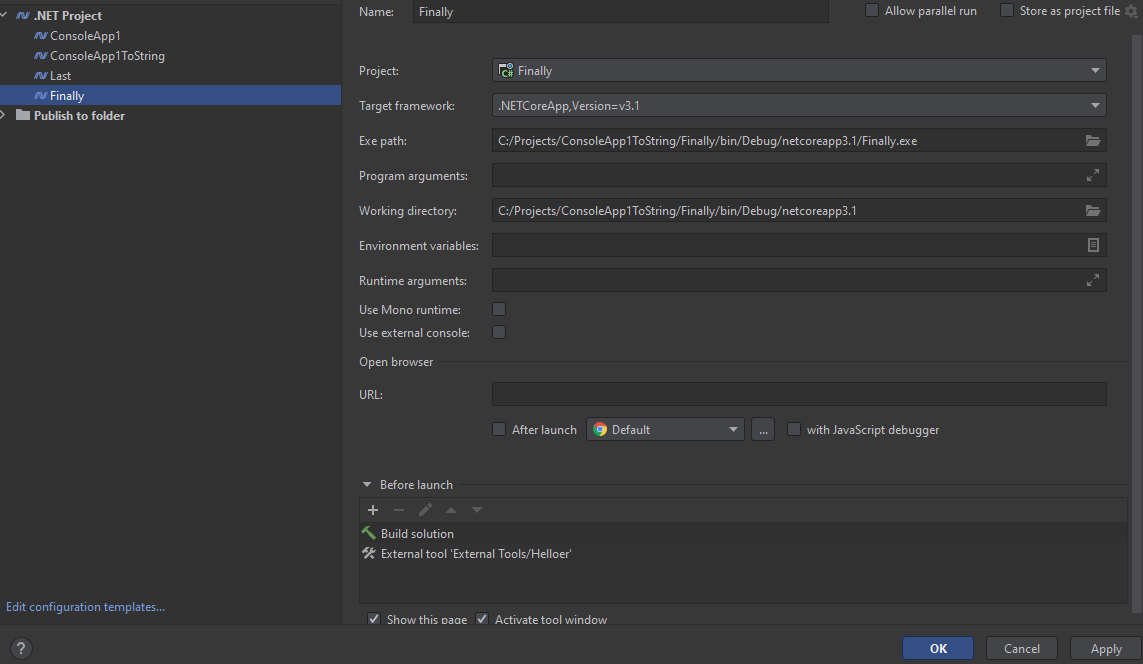
Task: Click the browse browsers ellipsis button
Action: [762, 429]
